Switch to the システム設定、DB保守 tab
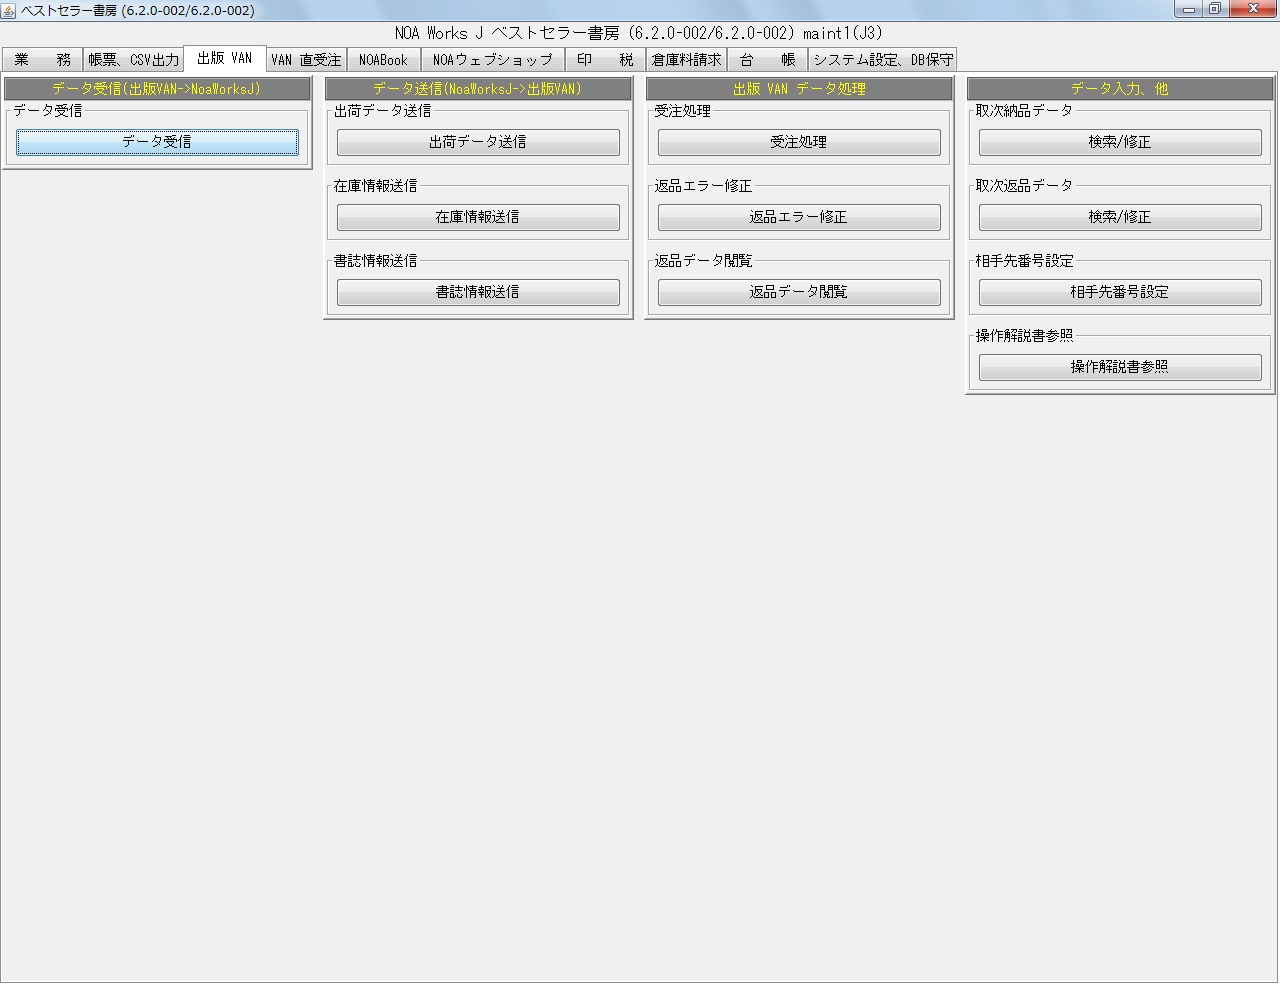This screenshot has width=1280, height=984. tap(882, 59)
